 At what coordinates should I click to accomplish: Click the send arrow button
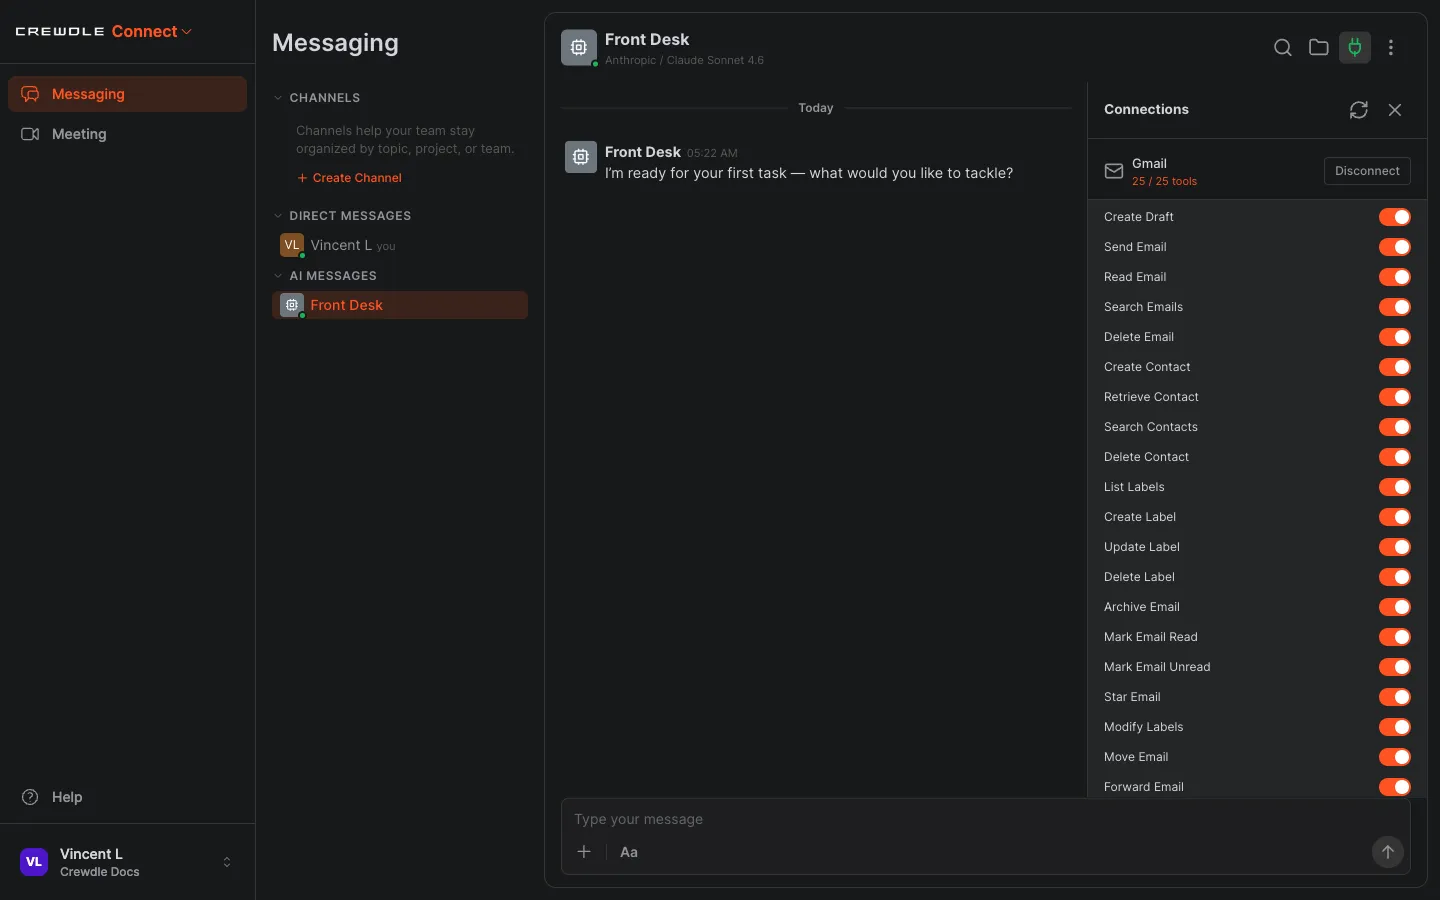coord(1387,852)
